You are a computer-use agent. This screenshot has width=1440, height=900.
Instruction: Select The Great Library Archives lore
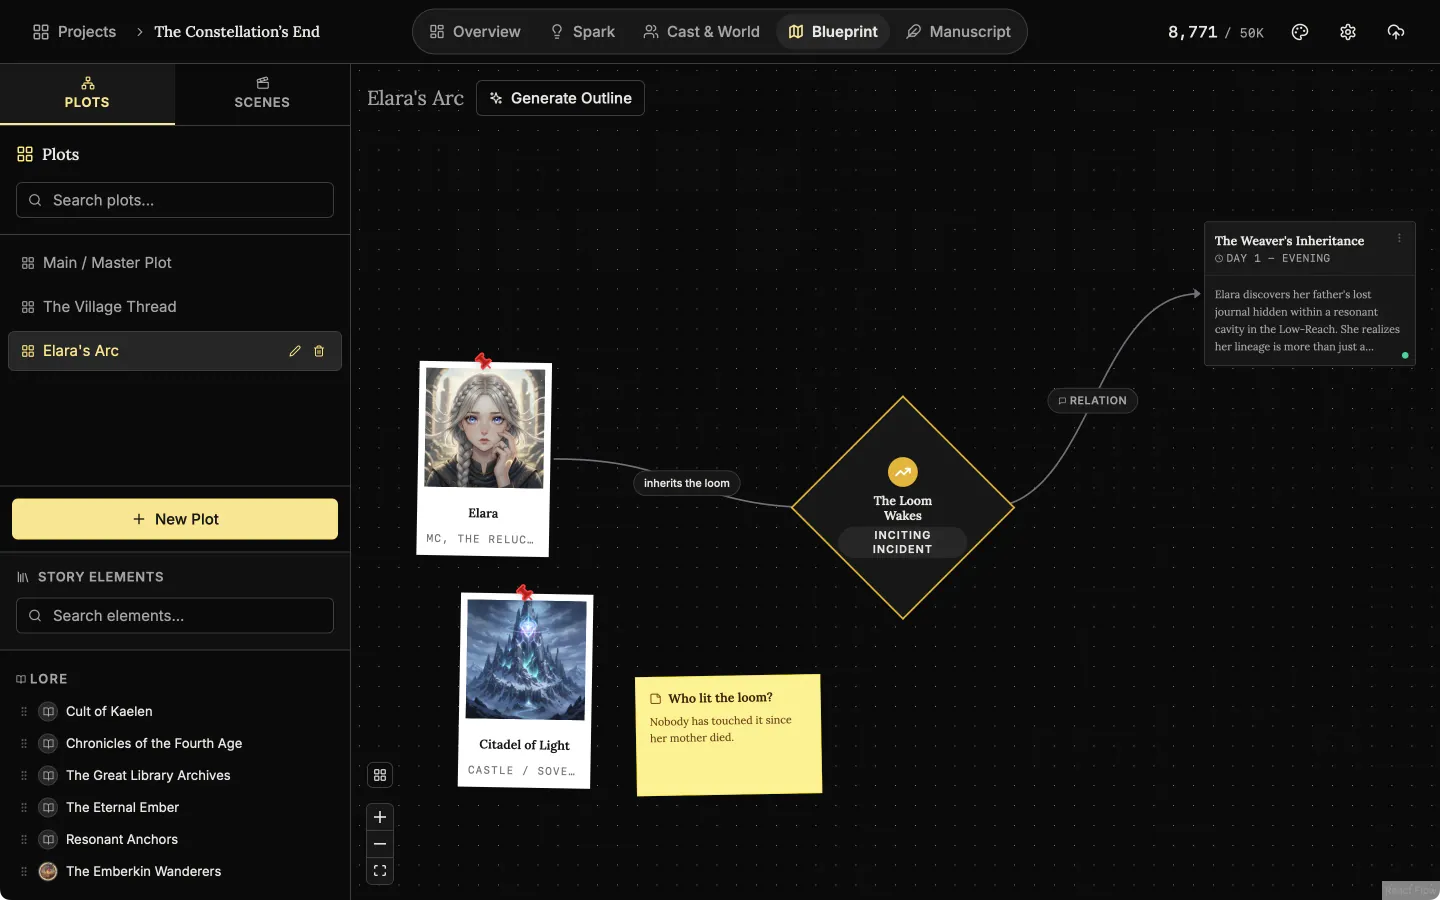pos(148,775)
